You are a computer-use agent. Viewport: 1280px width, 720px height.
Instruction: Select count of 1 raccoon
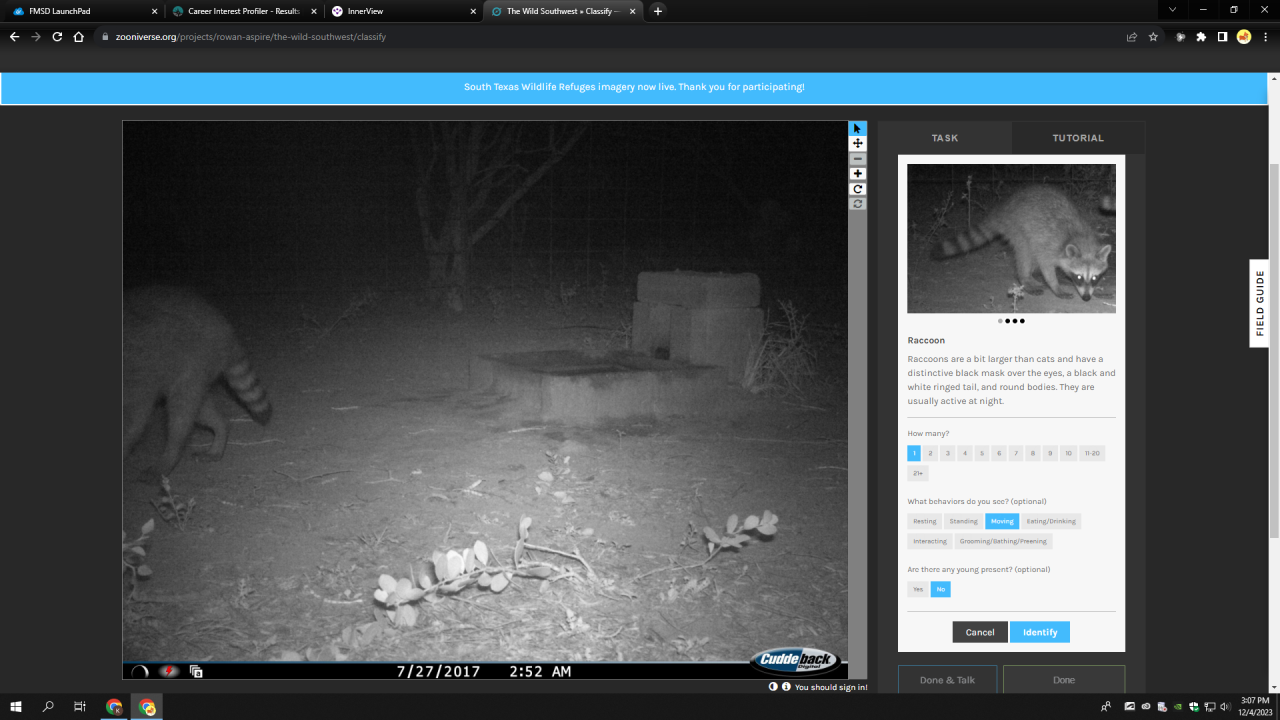click(x=914, y=453)
